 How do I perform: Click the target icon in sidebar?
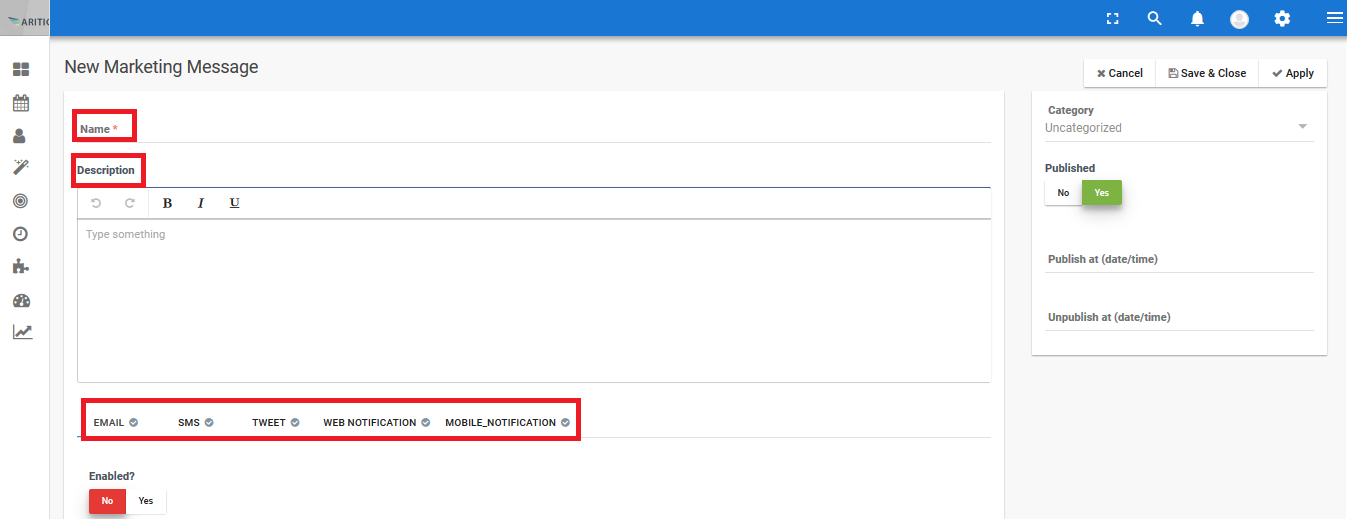point(20,201)
